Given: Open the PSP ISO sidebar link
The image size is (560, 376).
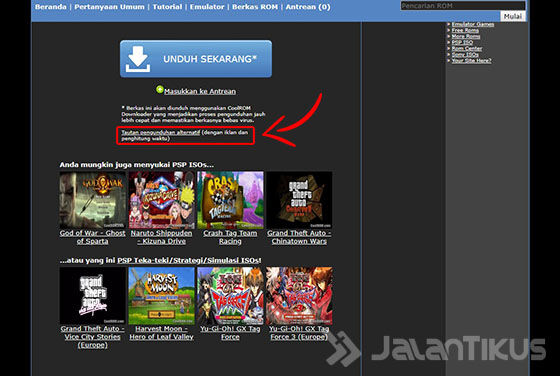Looking at the screenshot, I should 462,42.
